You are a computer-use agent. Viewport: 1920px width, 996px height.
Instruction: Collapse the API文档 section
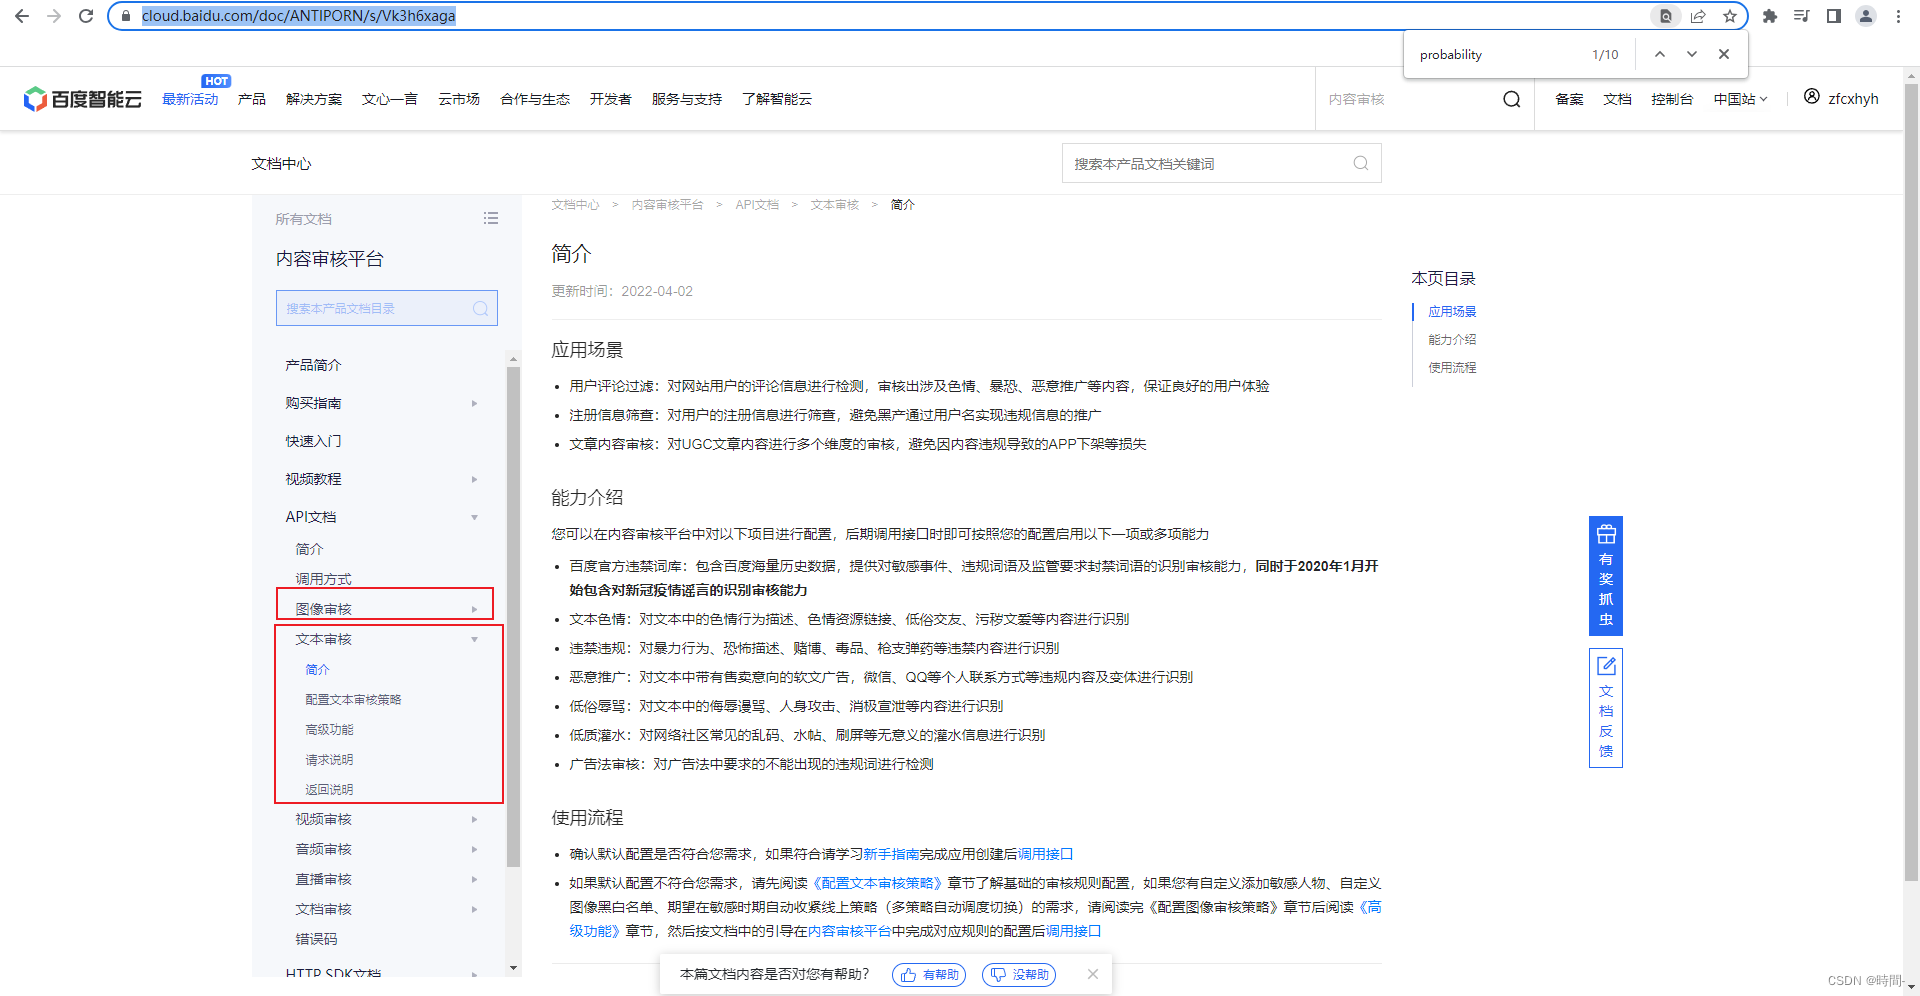(x=474, y=517)
